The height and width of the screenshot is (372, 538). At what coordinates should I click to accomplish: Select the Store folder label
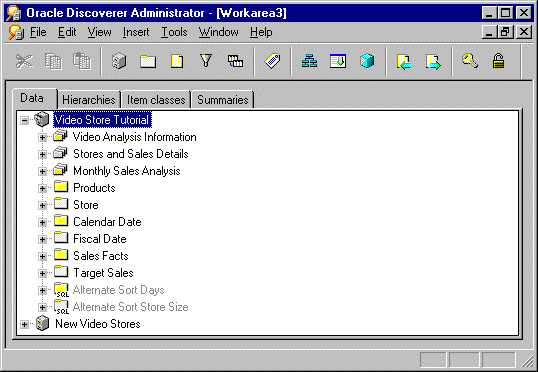(86, 205)
